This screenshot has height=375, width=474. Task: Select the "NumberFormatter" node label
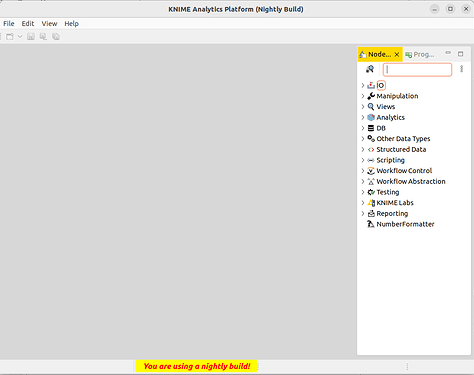tap(405, 224)
